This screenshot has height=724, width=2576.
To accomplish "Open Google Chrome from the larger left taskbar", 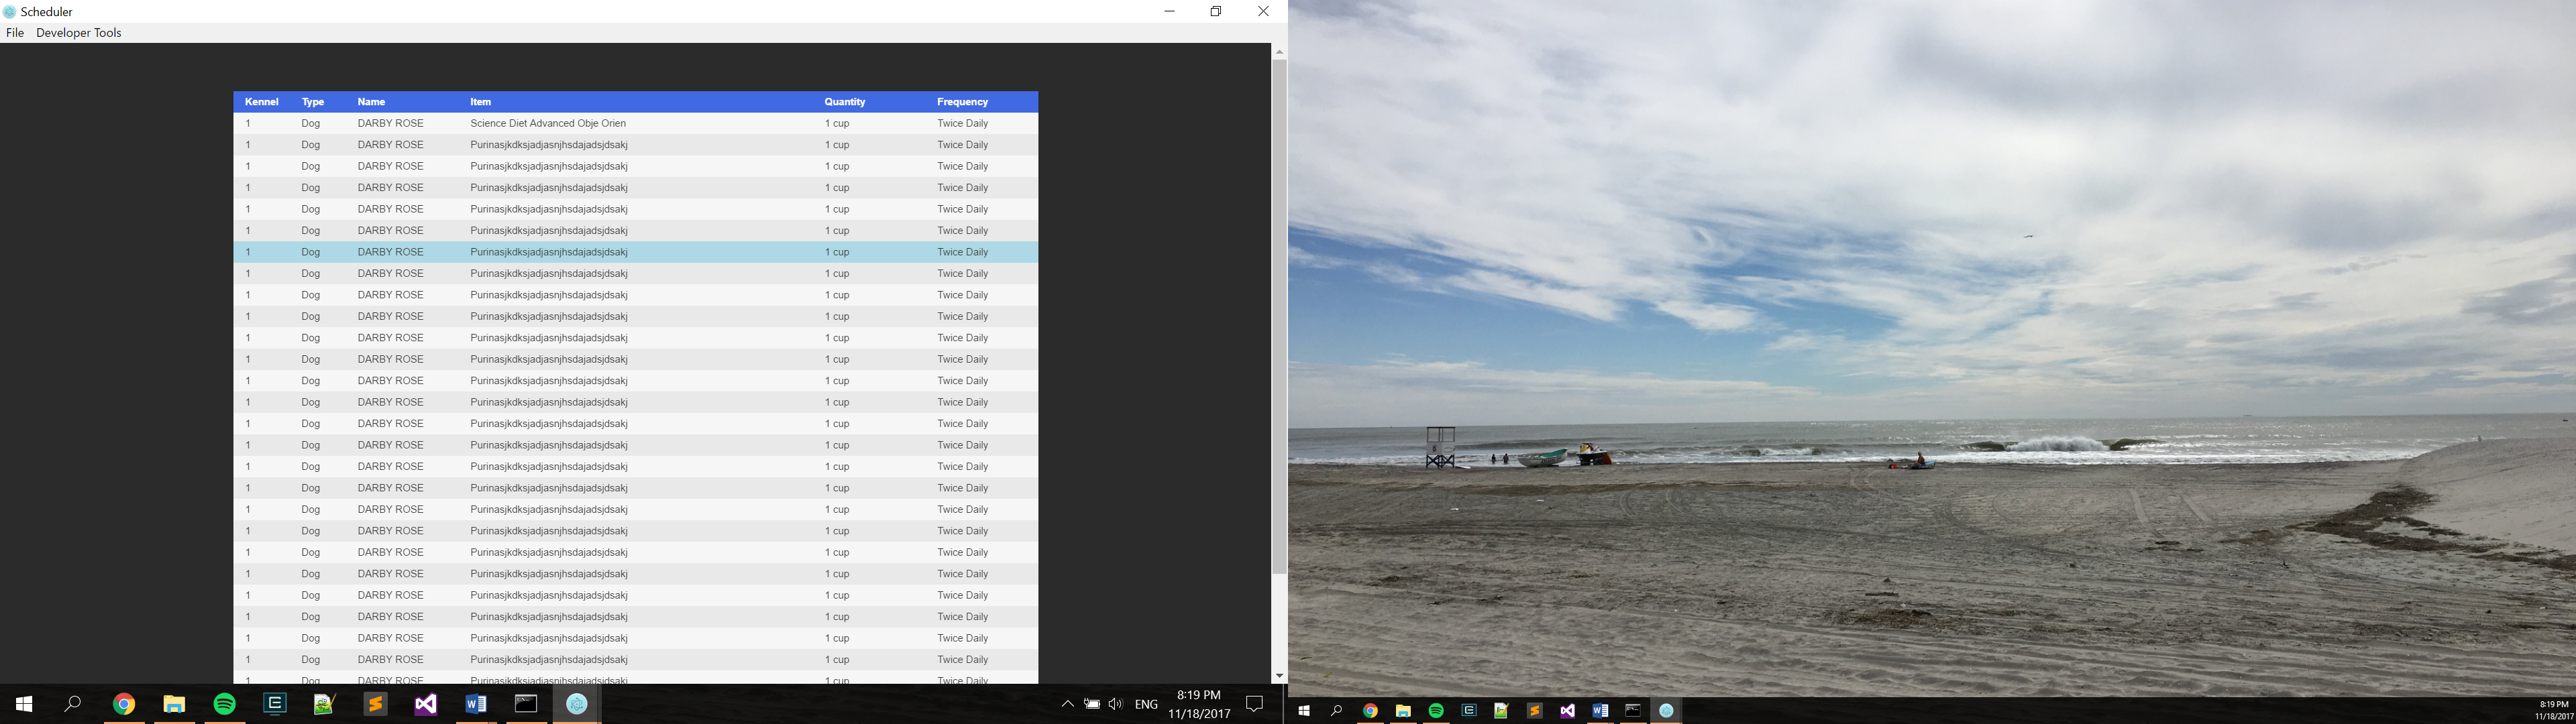I will (124, 704).
